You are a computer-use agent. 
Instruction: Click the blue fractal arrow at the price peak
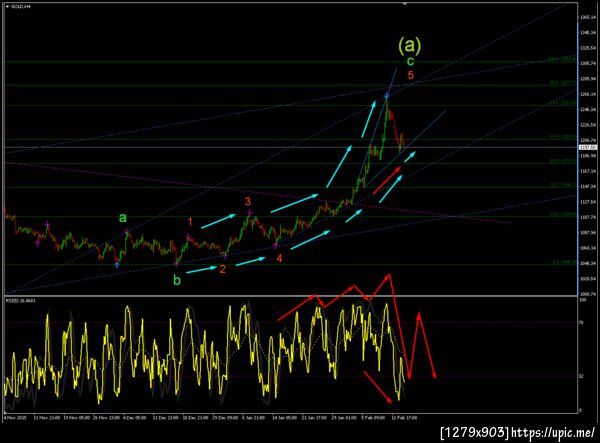point(387,96)
